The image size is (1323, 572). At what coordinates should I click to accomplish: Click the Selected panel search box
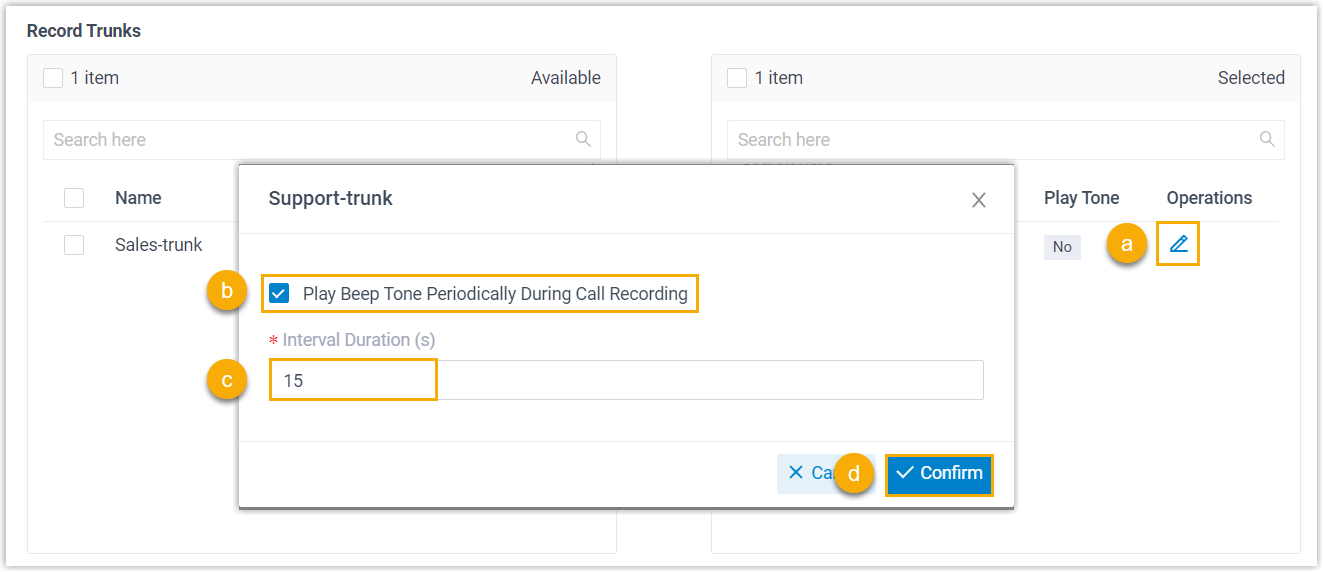994,140
